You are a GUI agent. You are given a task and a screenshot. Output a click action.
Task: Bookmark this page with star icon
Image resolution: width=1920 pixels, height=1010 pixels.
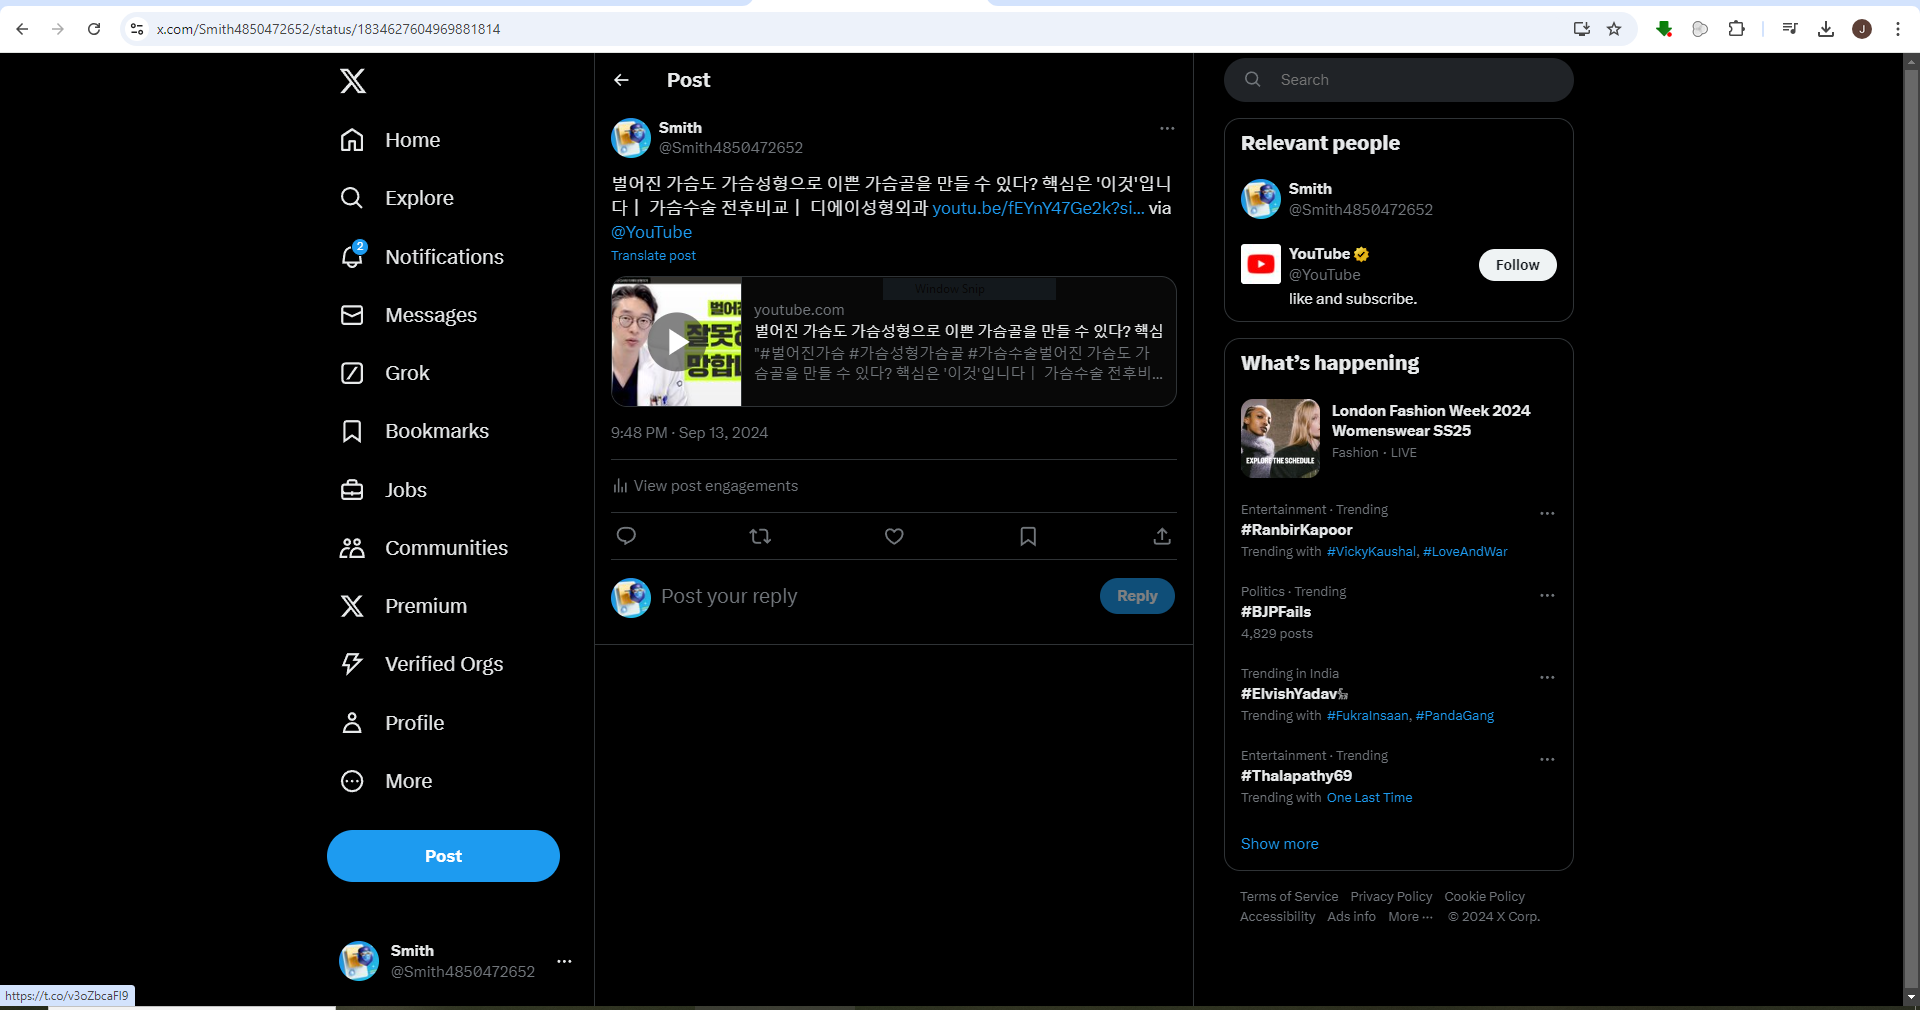point(1614,29)
